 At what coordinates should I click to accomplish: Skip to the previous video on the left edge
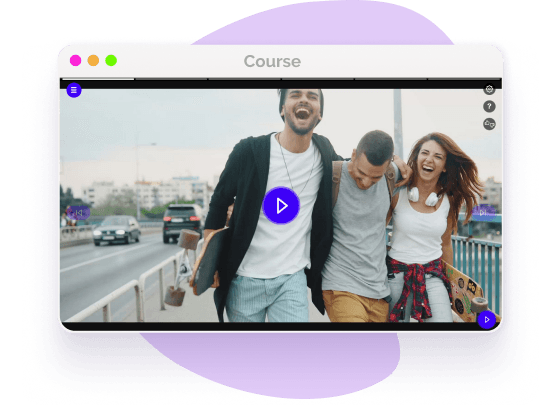(79, 212)
